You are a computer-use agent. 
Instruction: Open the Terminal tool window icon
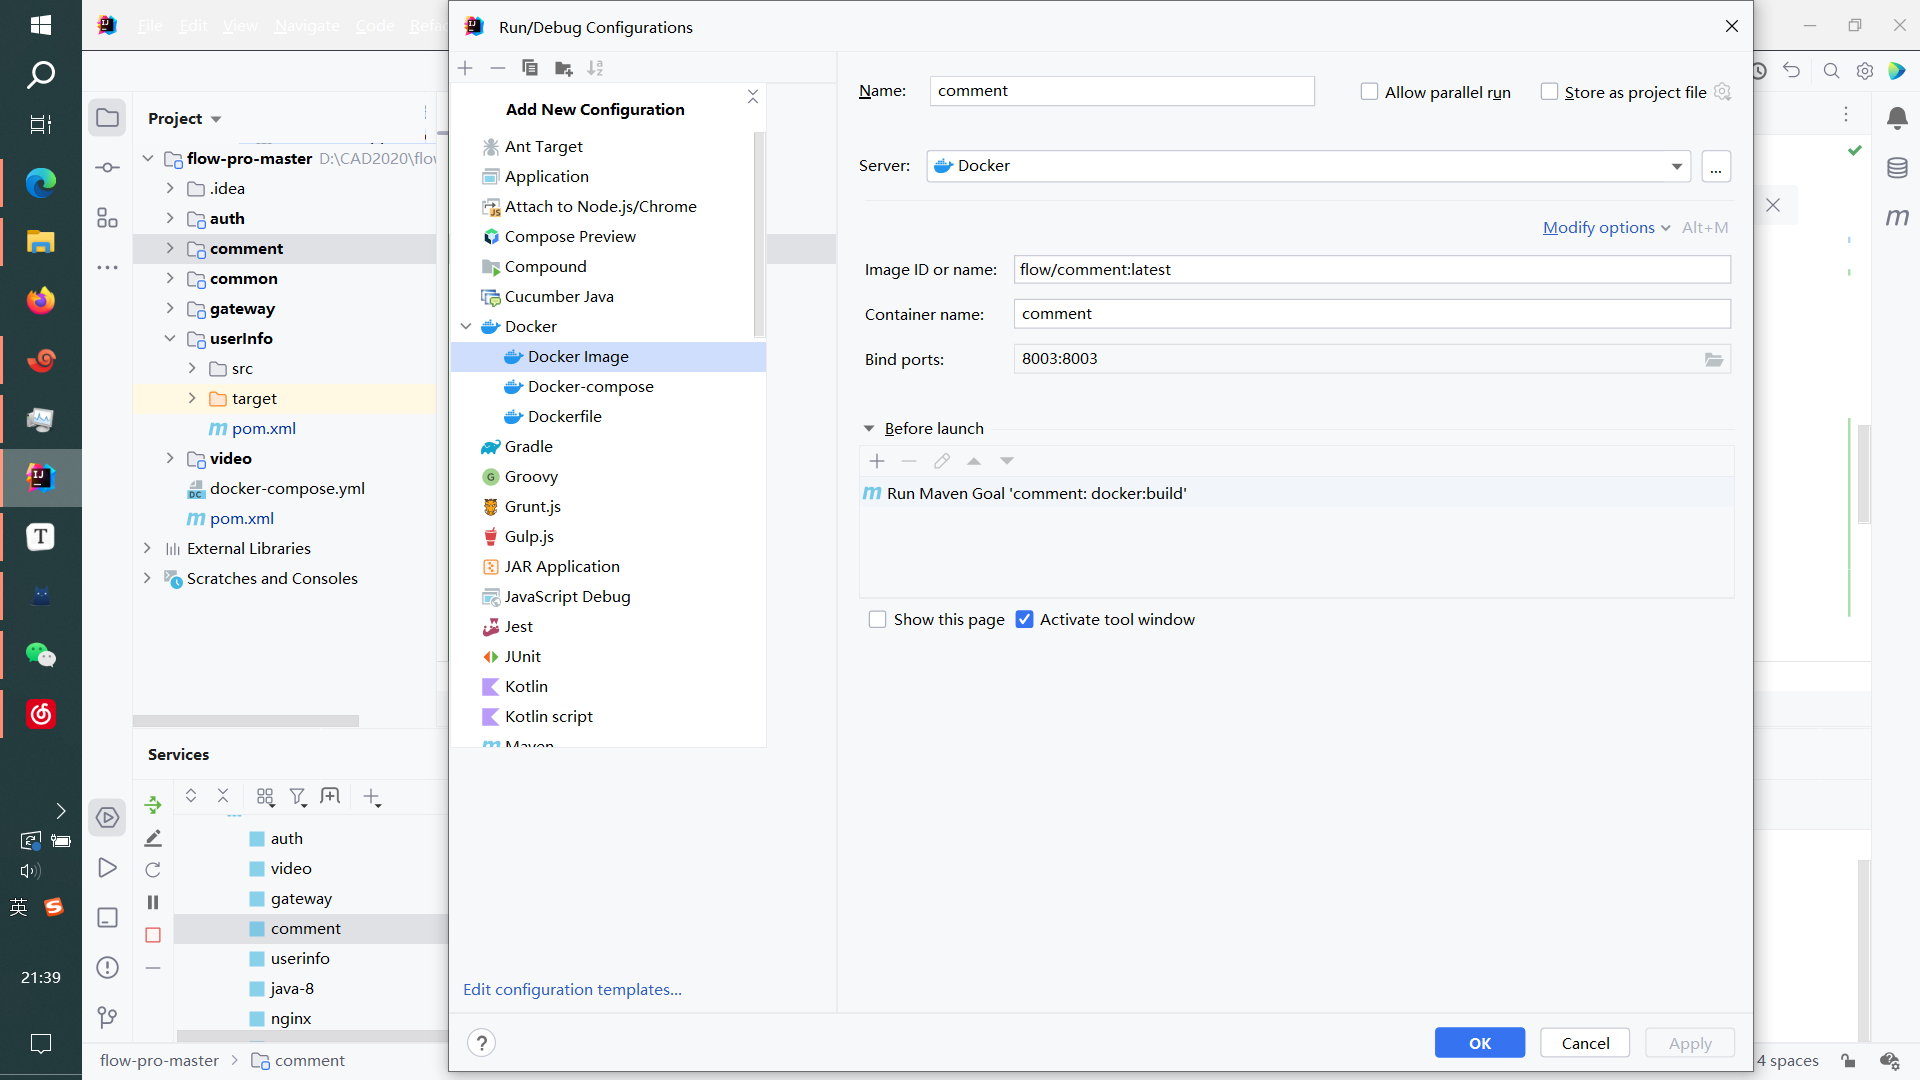tap(107, 917)
